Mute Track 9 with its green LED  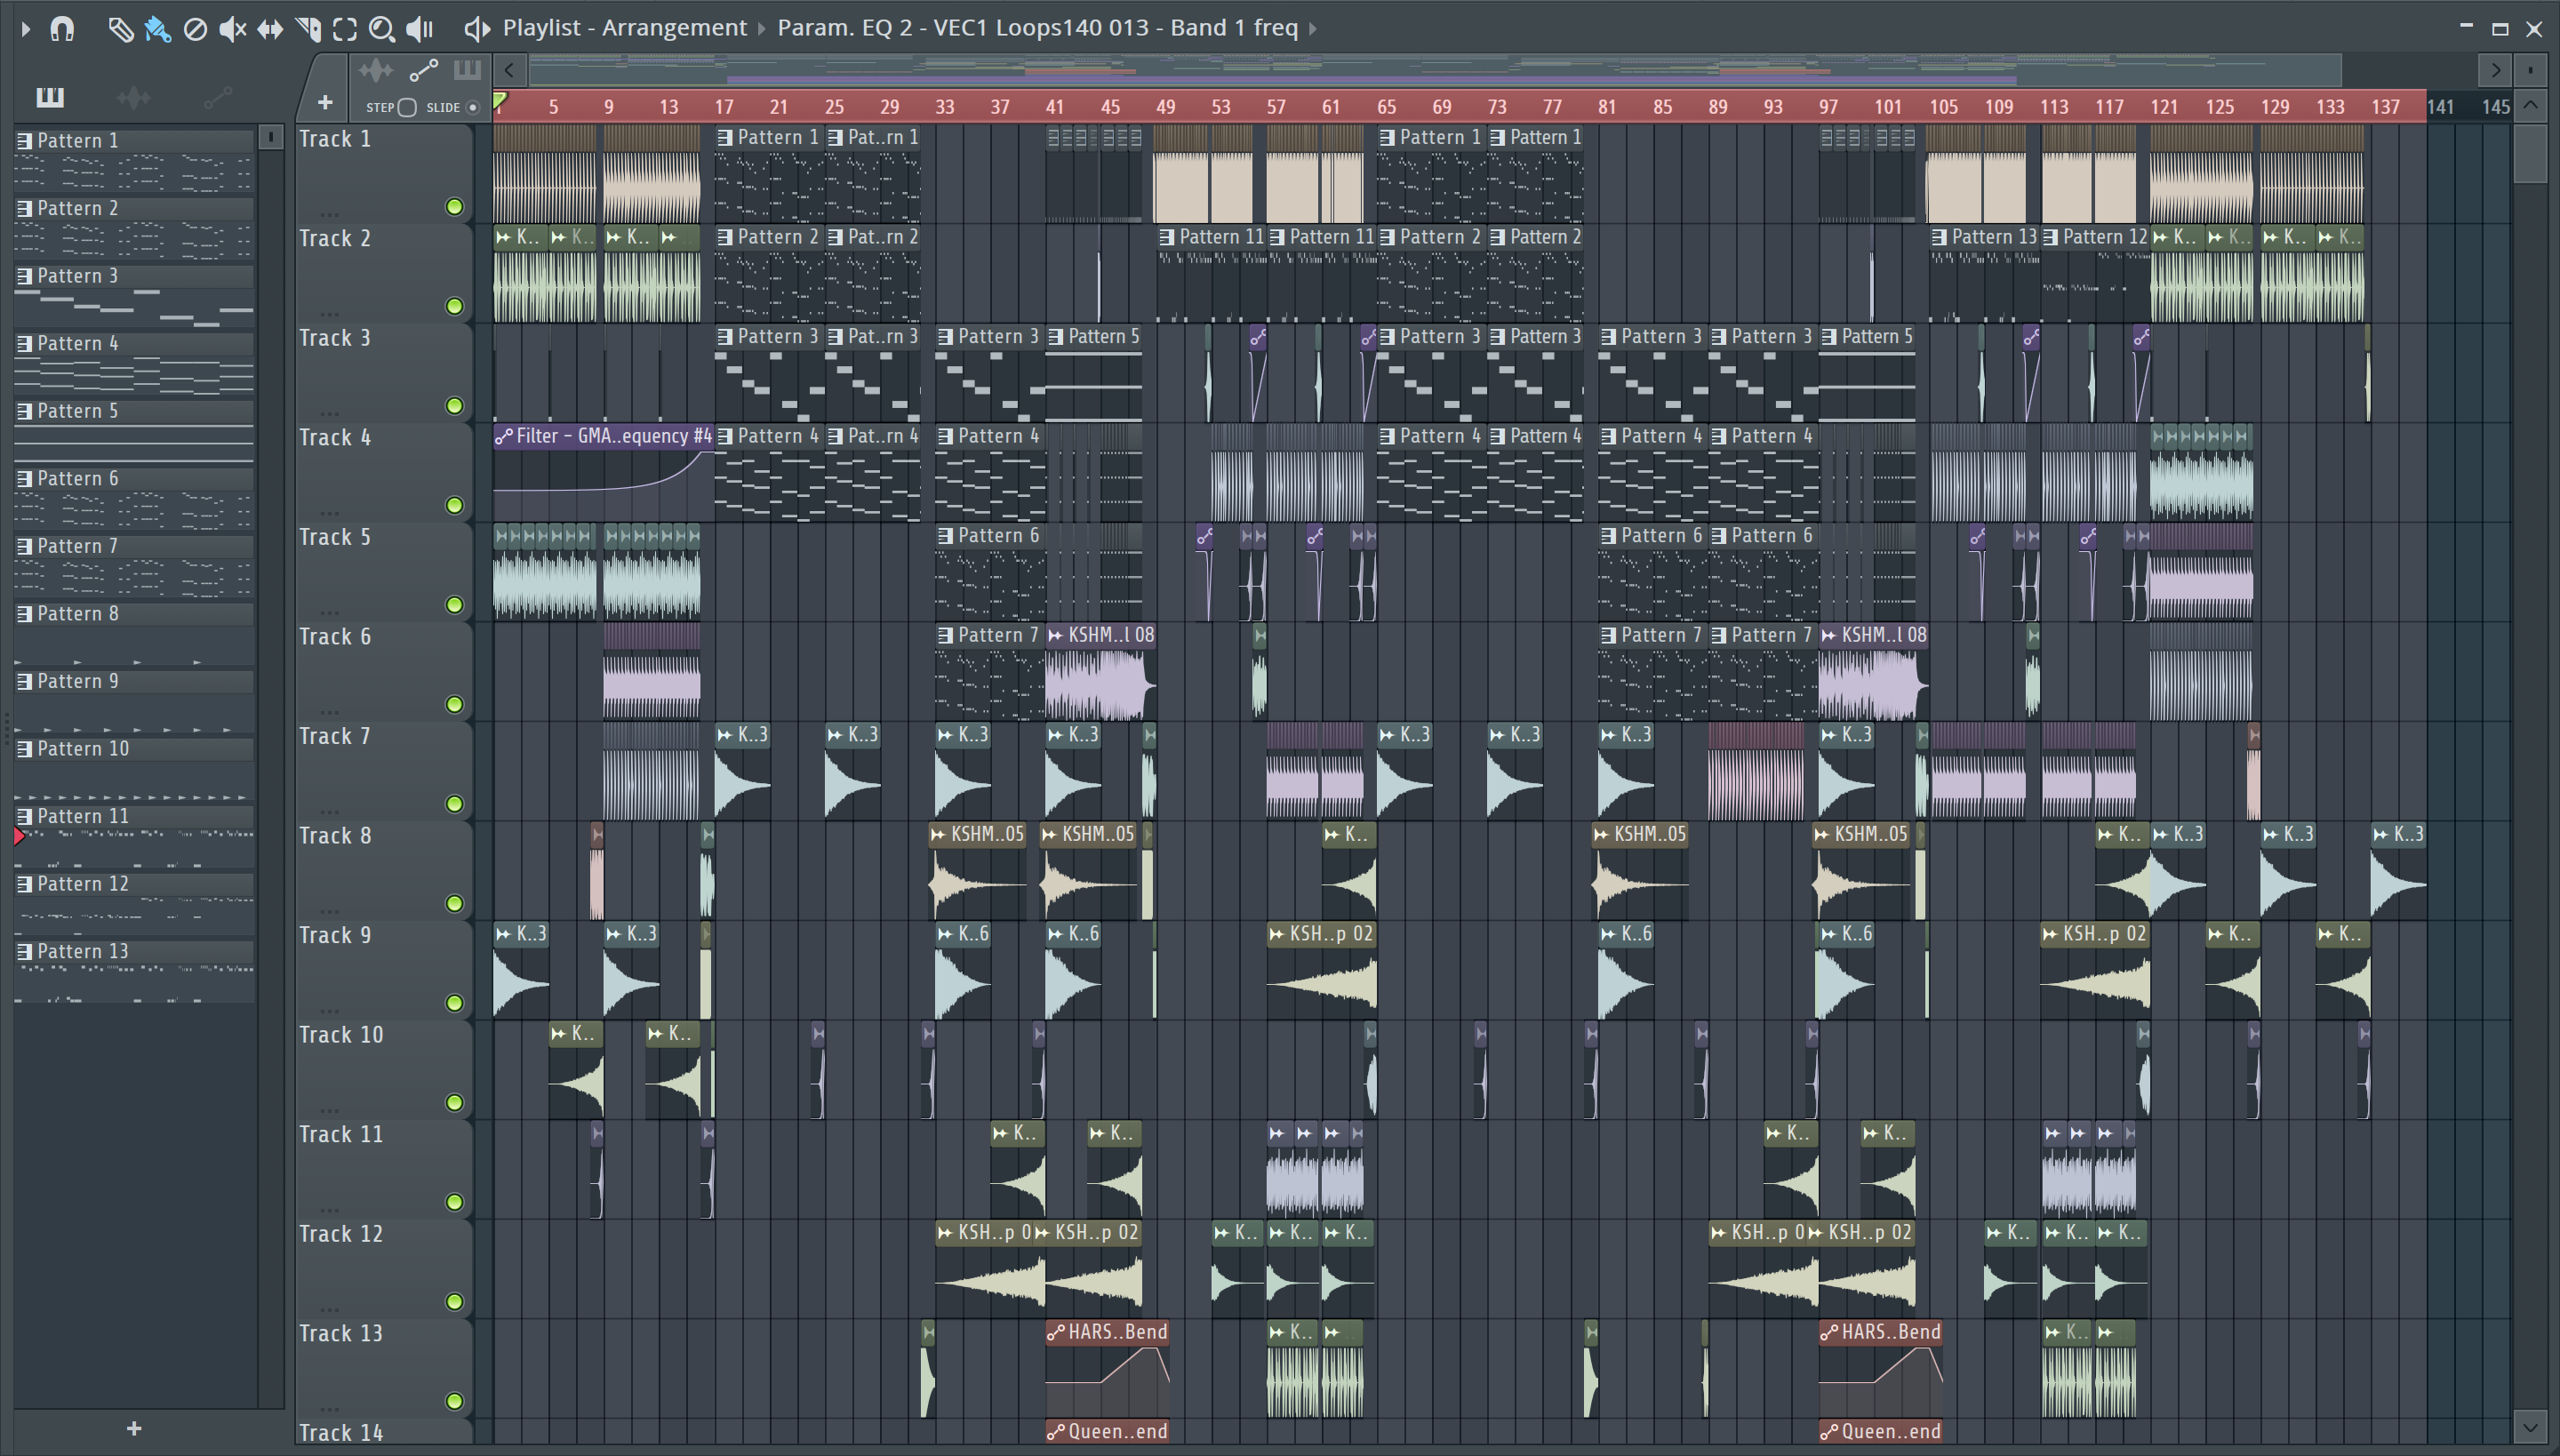[454, 1003]
